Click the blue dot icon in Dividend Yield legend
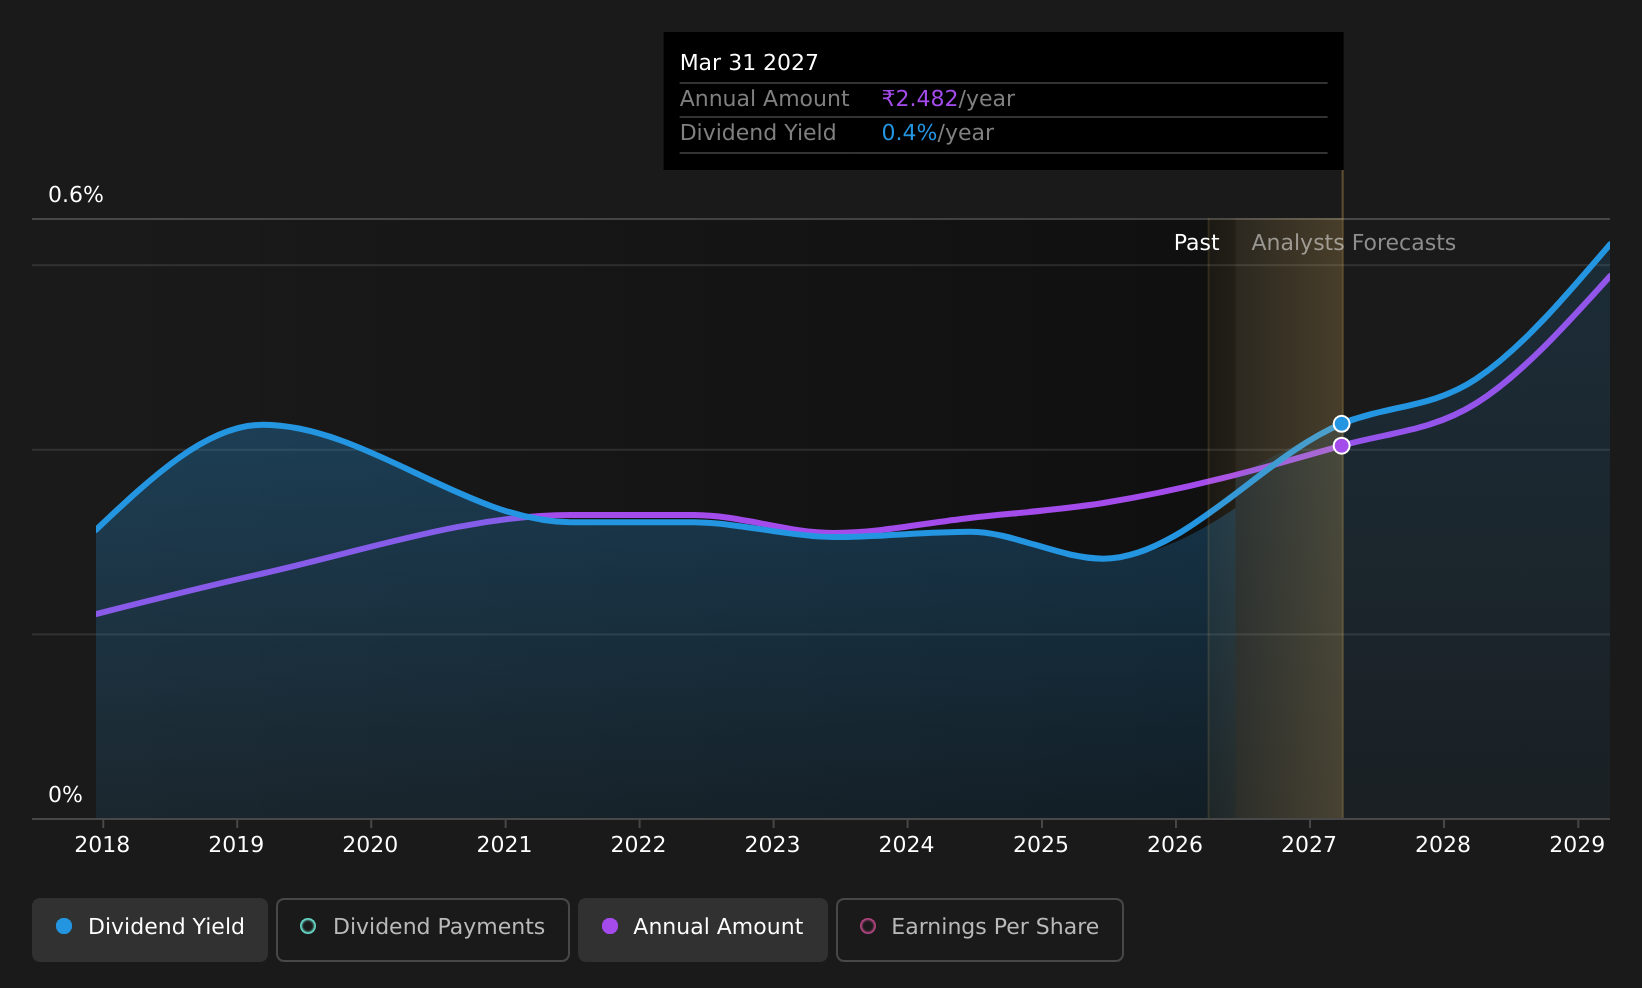 click(64, 926)
